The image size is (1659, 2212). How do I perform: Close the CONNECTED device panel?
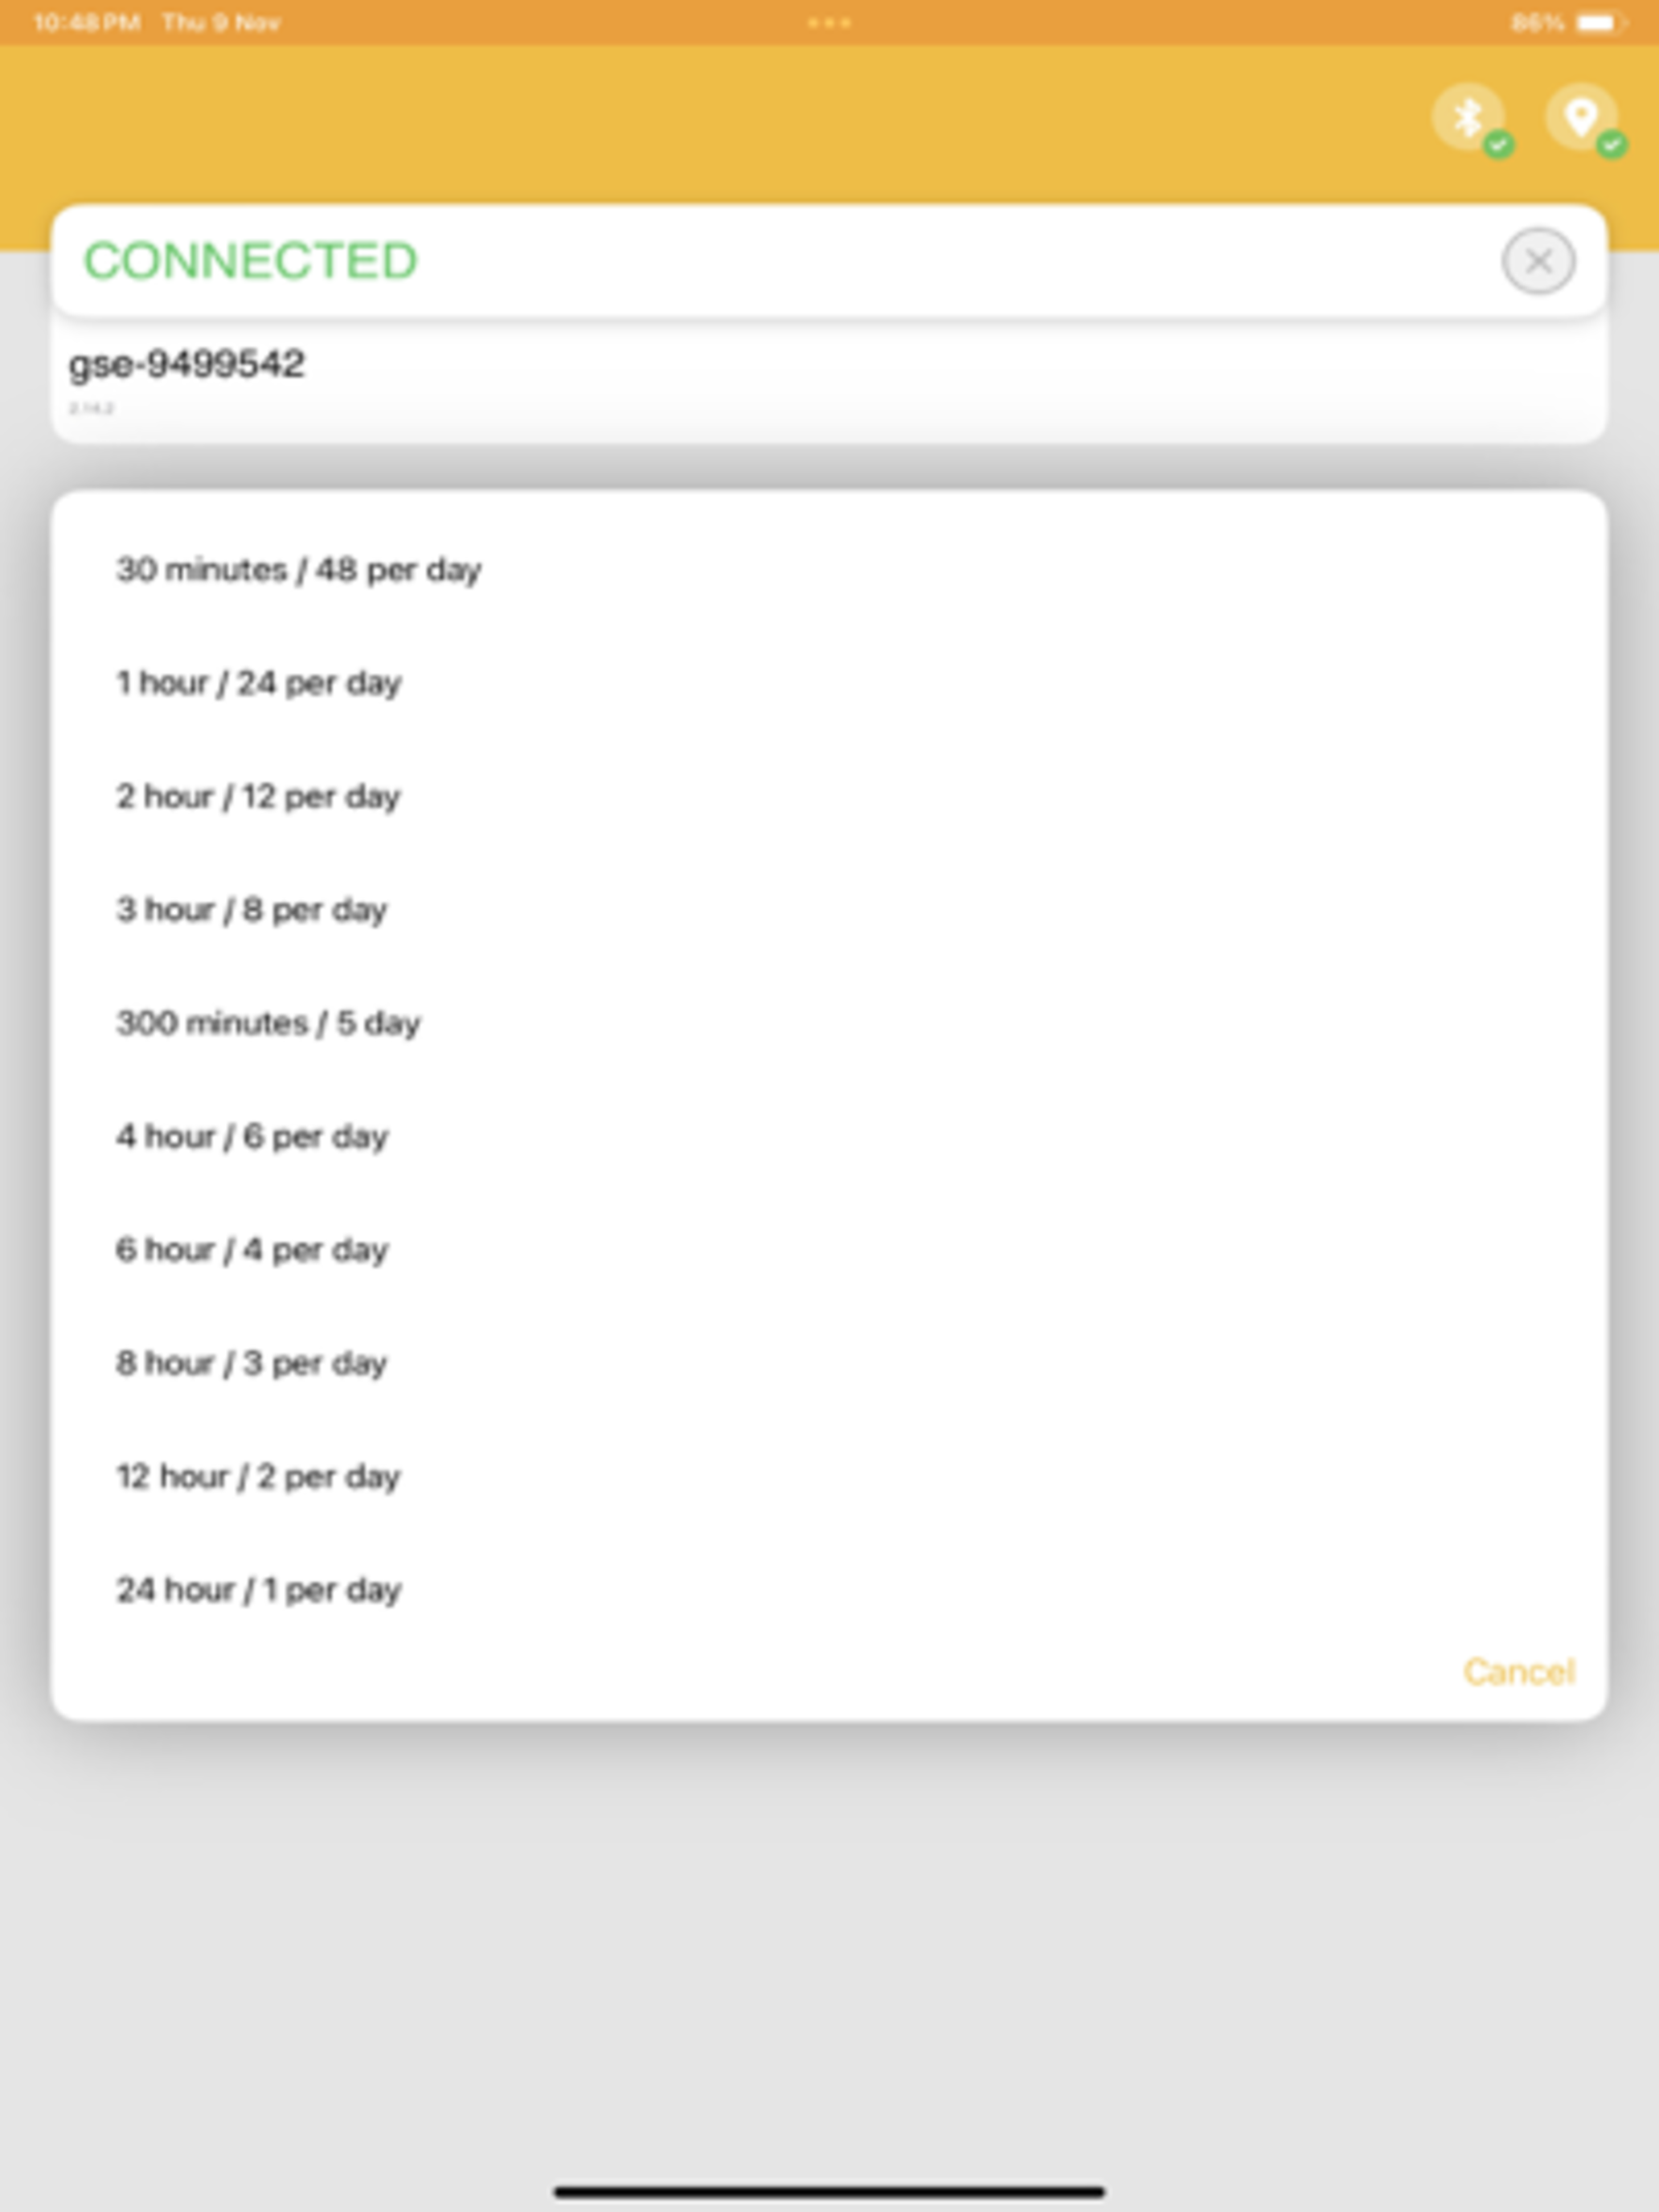(x=1538, y=262)
